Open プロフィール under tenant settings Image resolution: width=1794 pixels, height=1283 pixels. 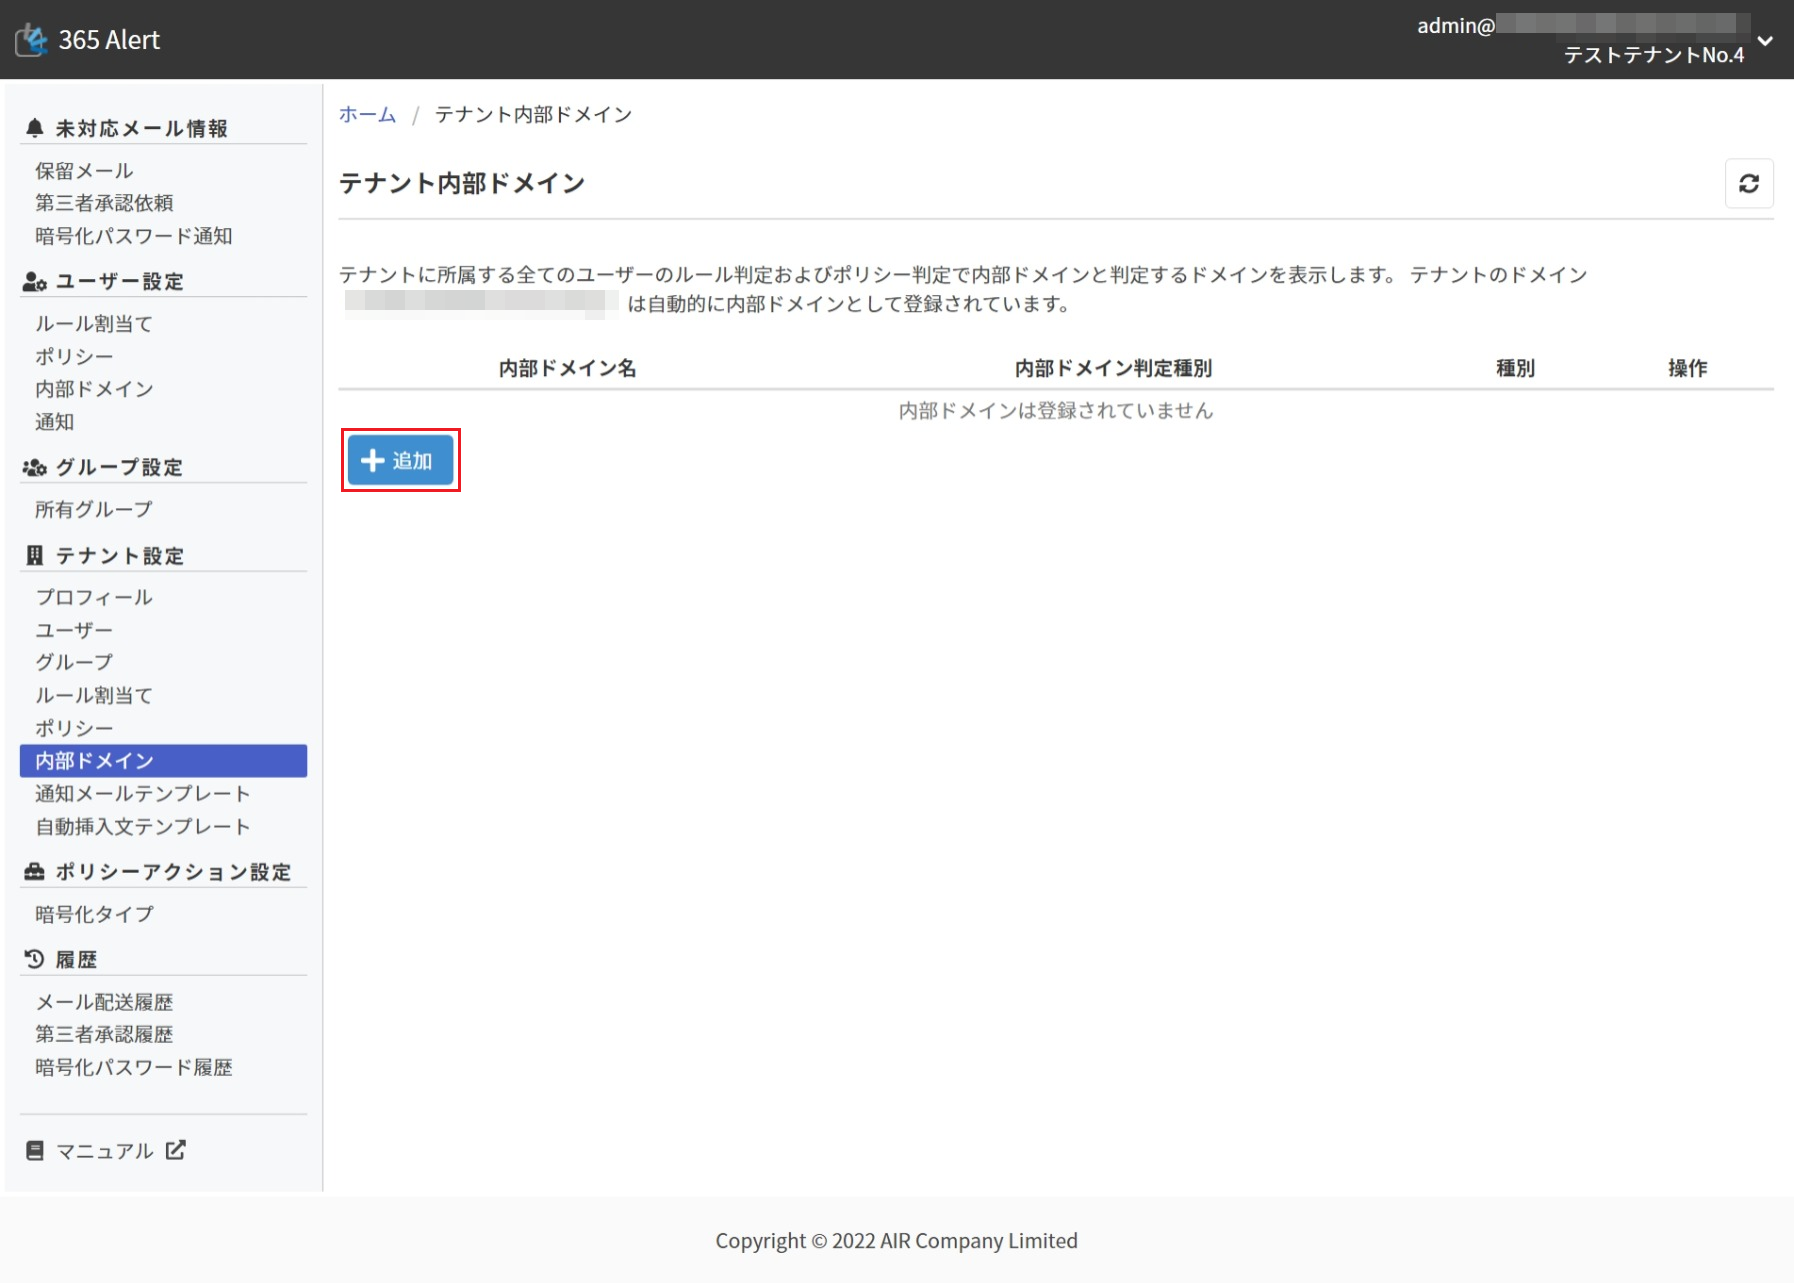click(94, 597)
